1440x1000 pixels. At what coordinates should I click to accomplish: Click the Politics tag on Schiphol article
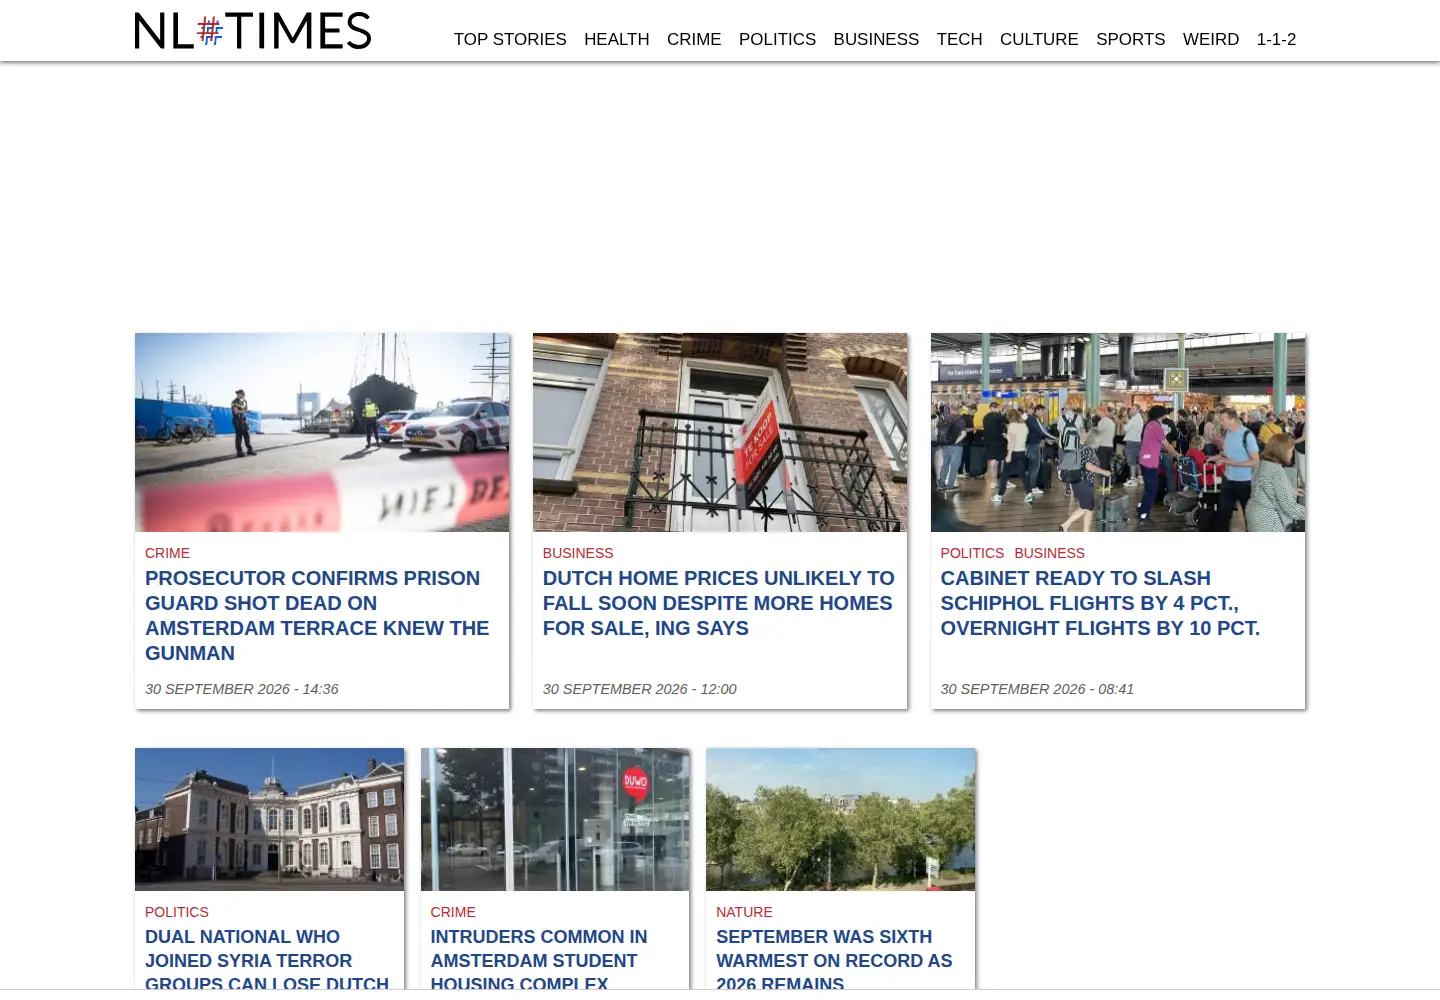972,553
